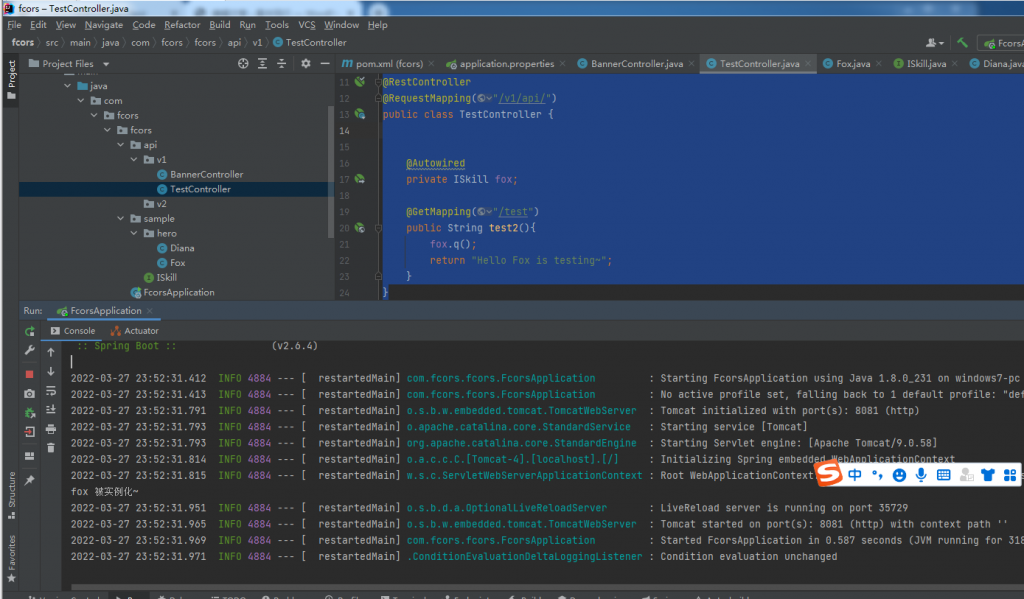This screenshot has width=1024, height=599.
Task: Expand all in Project panel
Action: (x=263, y=63)
